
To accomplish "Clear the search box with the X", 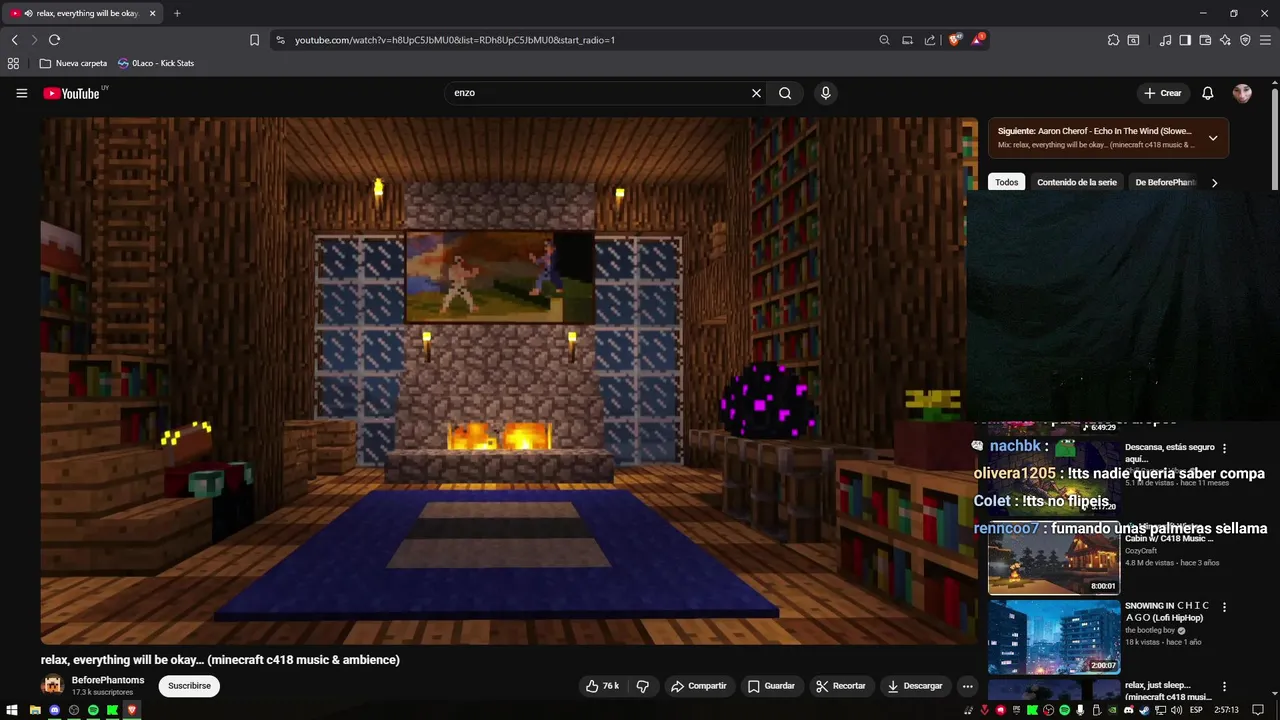I will click(756, 93).
